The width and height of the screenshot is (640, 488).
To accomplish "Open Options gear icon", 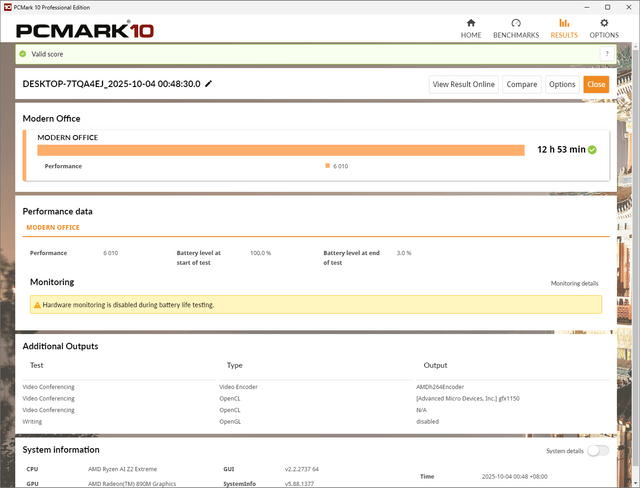I will tap(604, 23).
